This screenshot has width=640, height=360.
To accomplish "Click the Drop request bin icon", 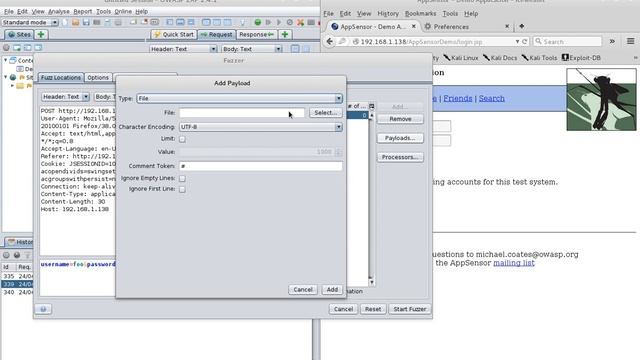I will (x=289, y=22).
